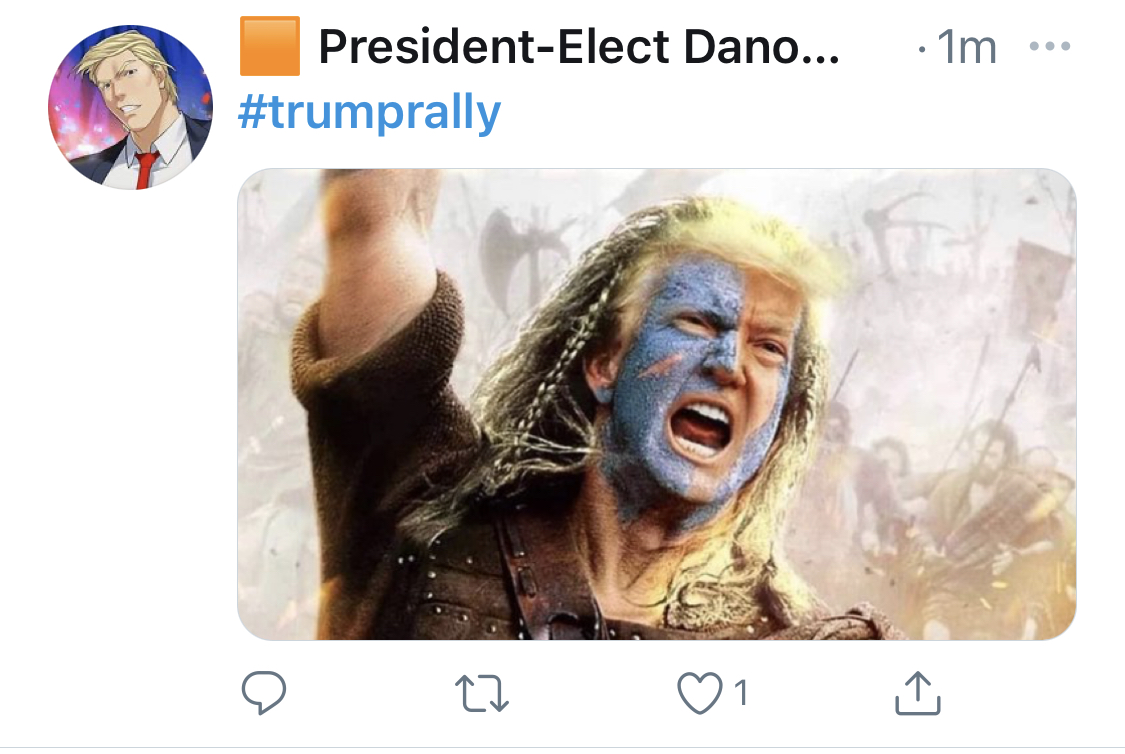This screenshot has height=754, width=1125.
Task: Open the President-Elect Dano... profile name
Action: pyautogui.click(x=578, y=47)
